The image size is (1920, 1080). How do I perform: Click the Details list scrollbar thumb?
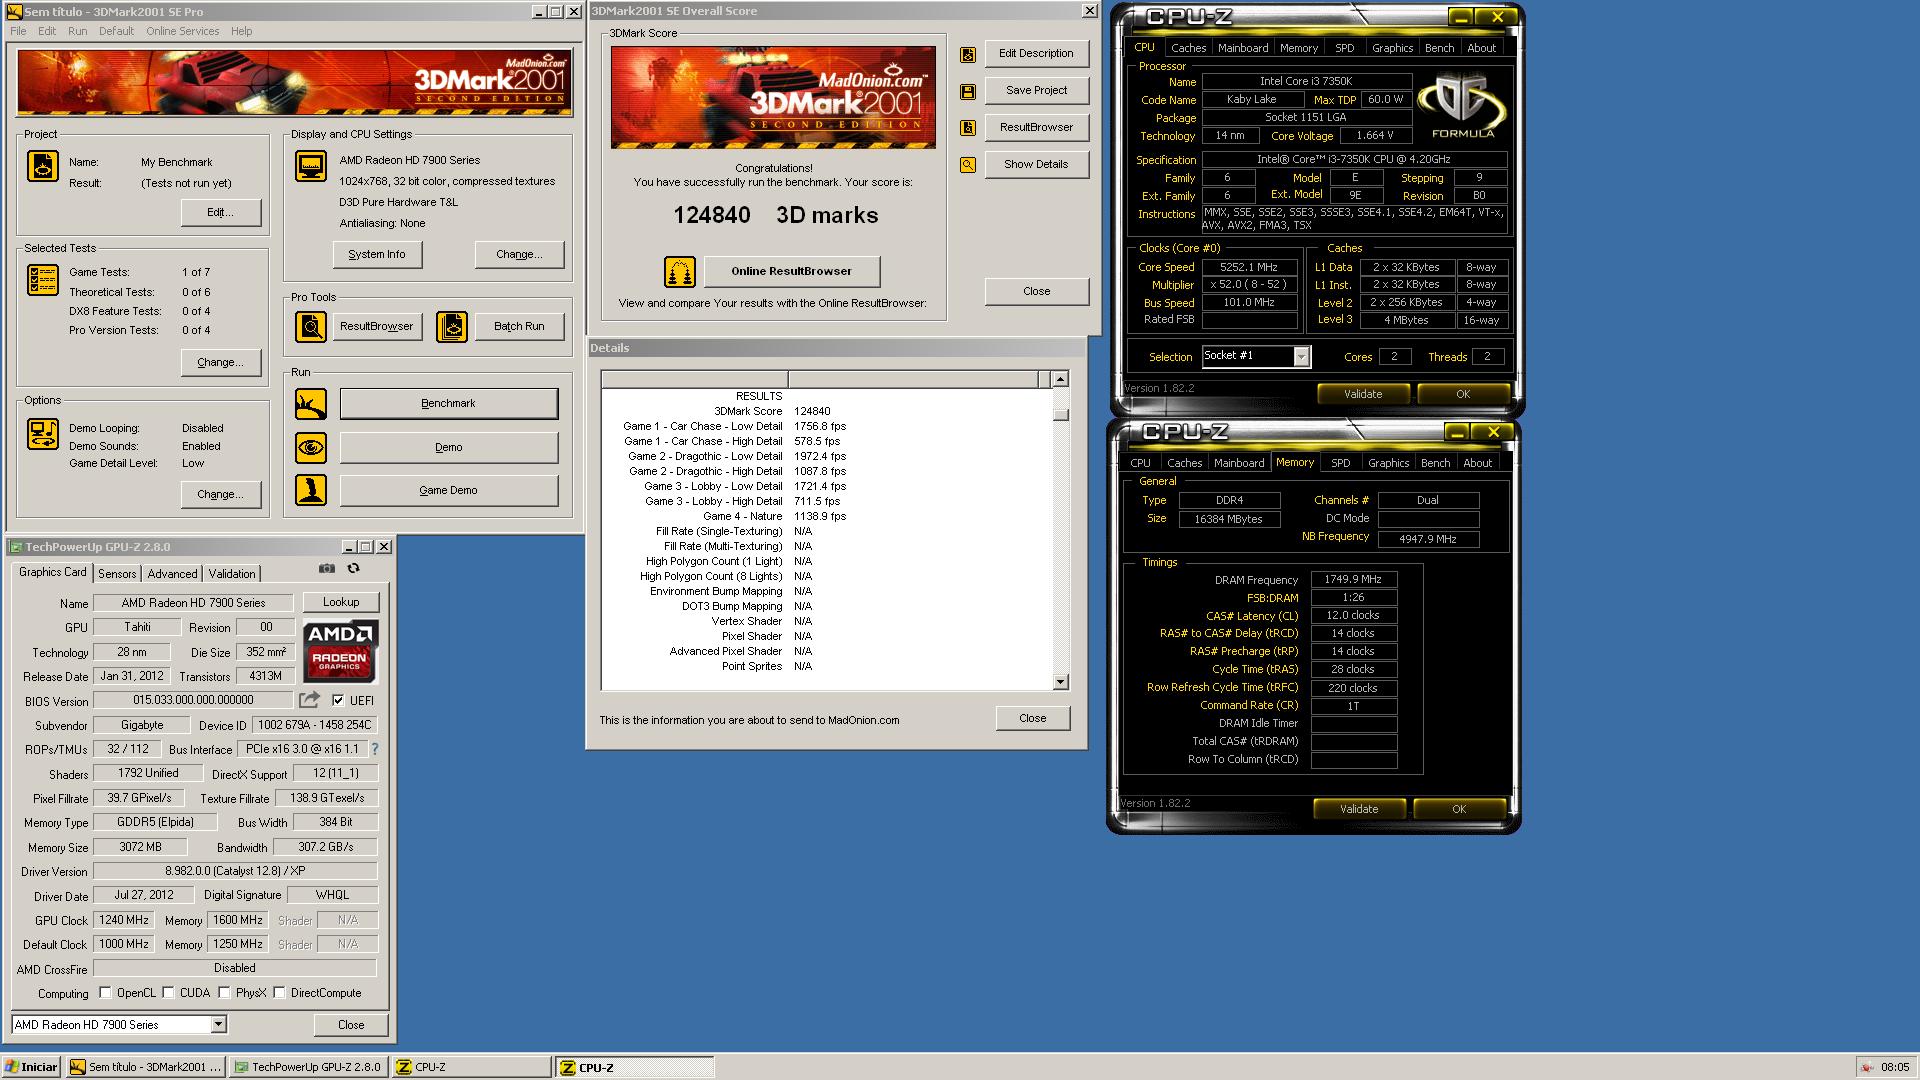click(1061, 415)
